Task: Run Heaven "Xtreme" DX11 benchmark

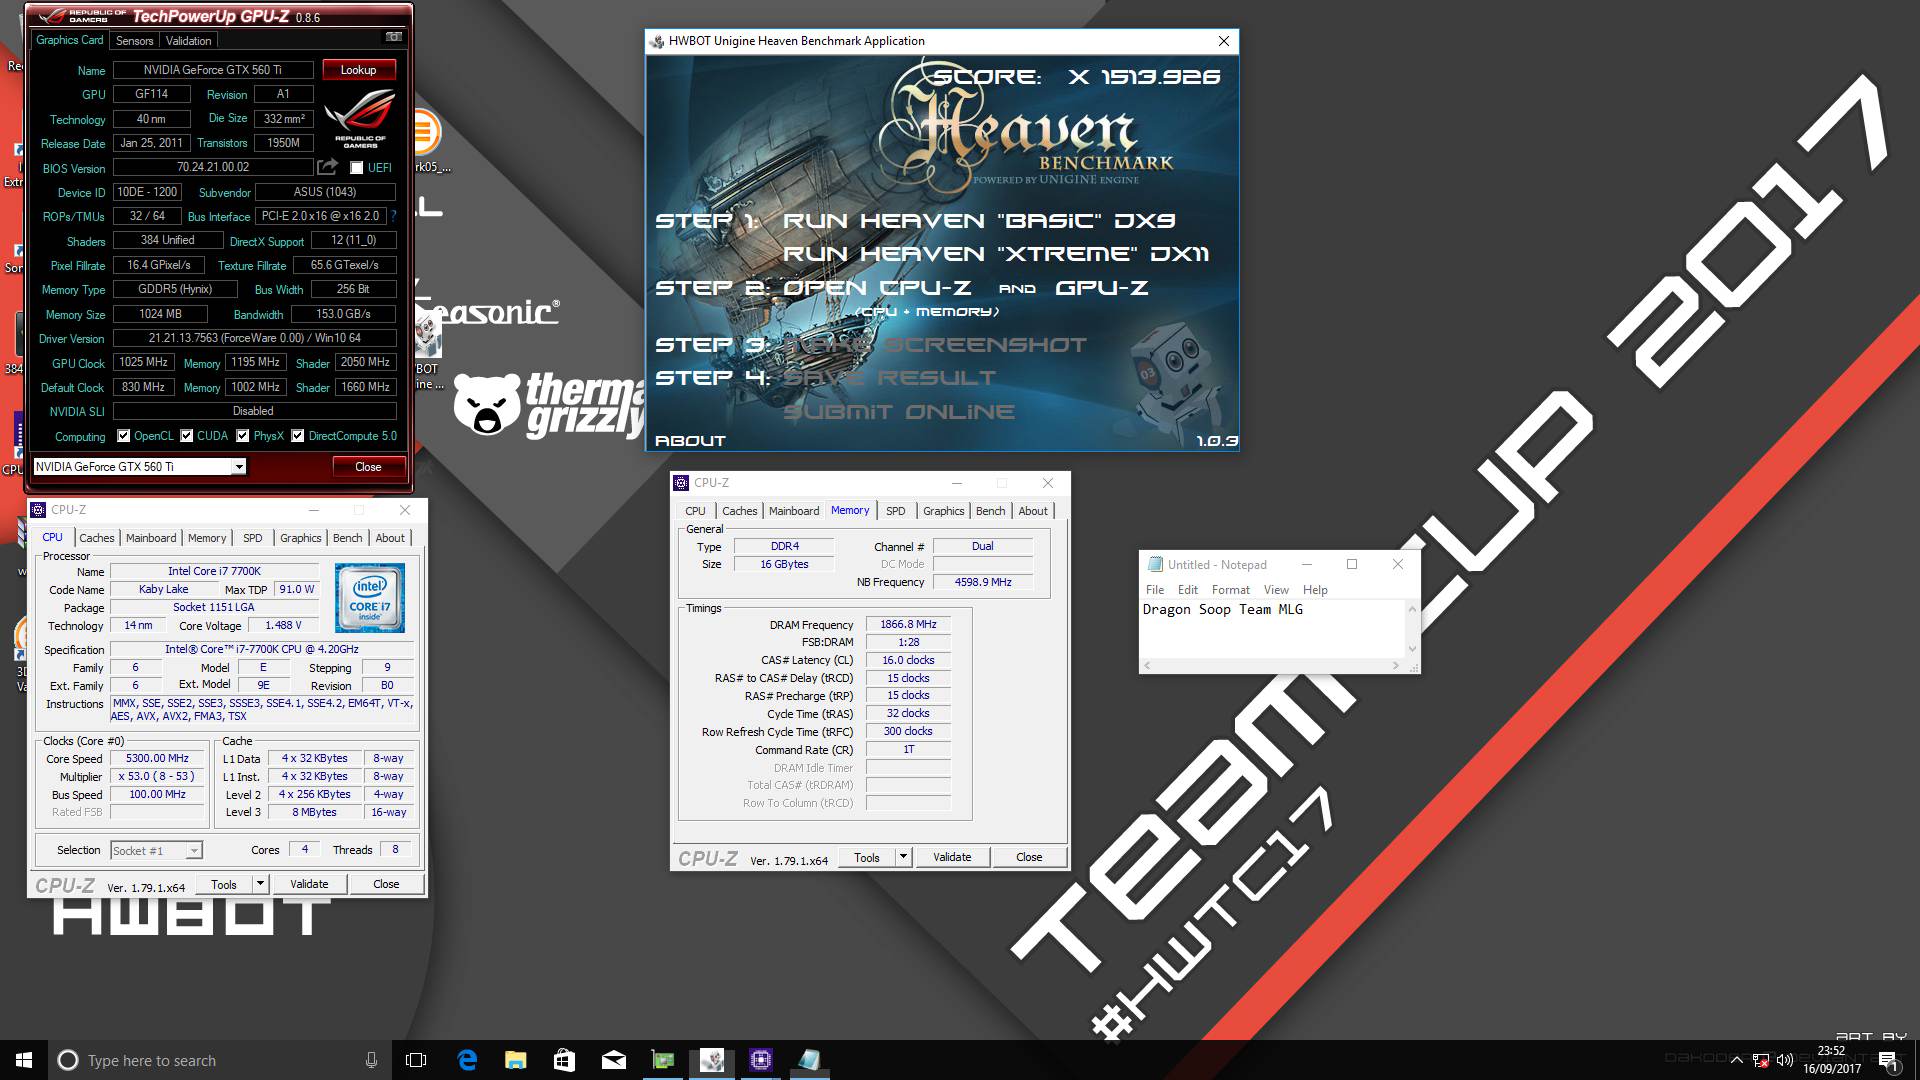Action: pos(996,254)
